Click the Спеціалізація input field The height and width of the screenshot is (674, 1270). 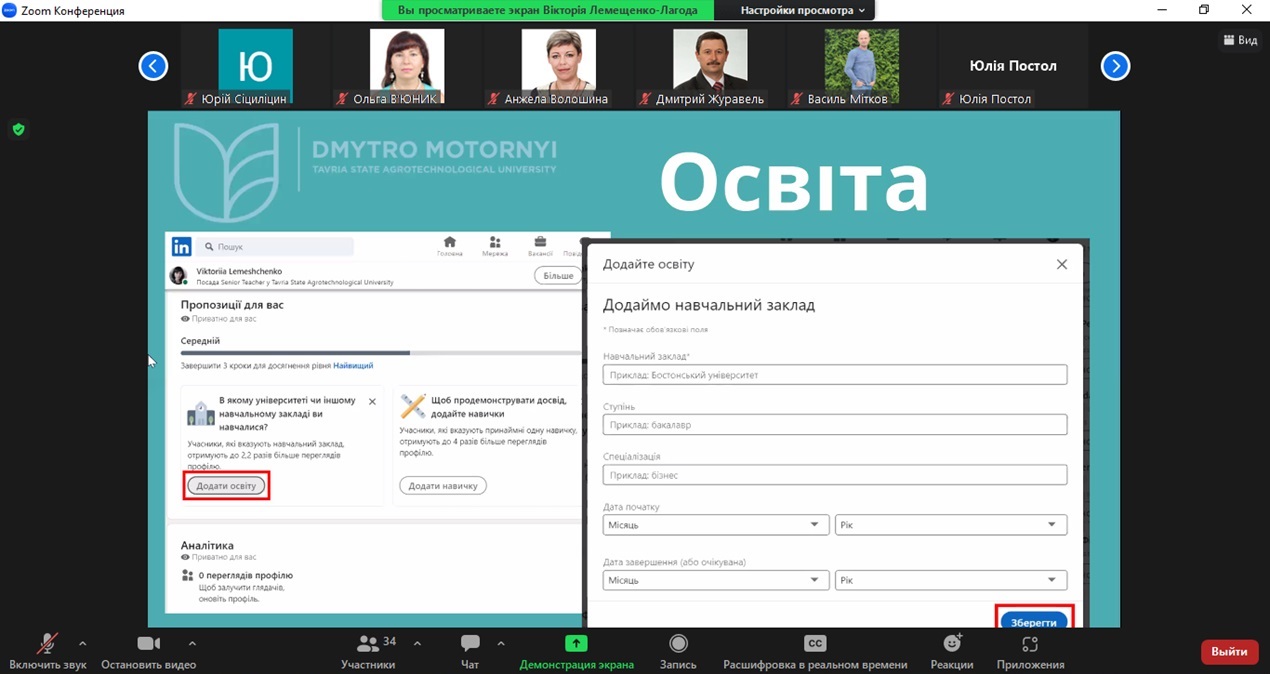pos(835,475)
